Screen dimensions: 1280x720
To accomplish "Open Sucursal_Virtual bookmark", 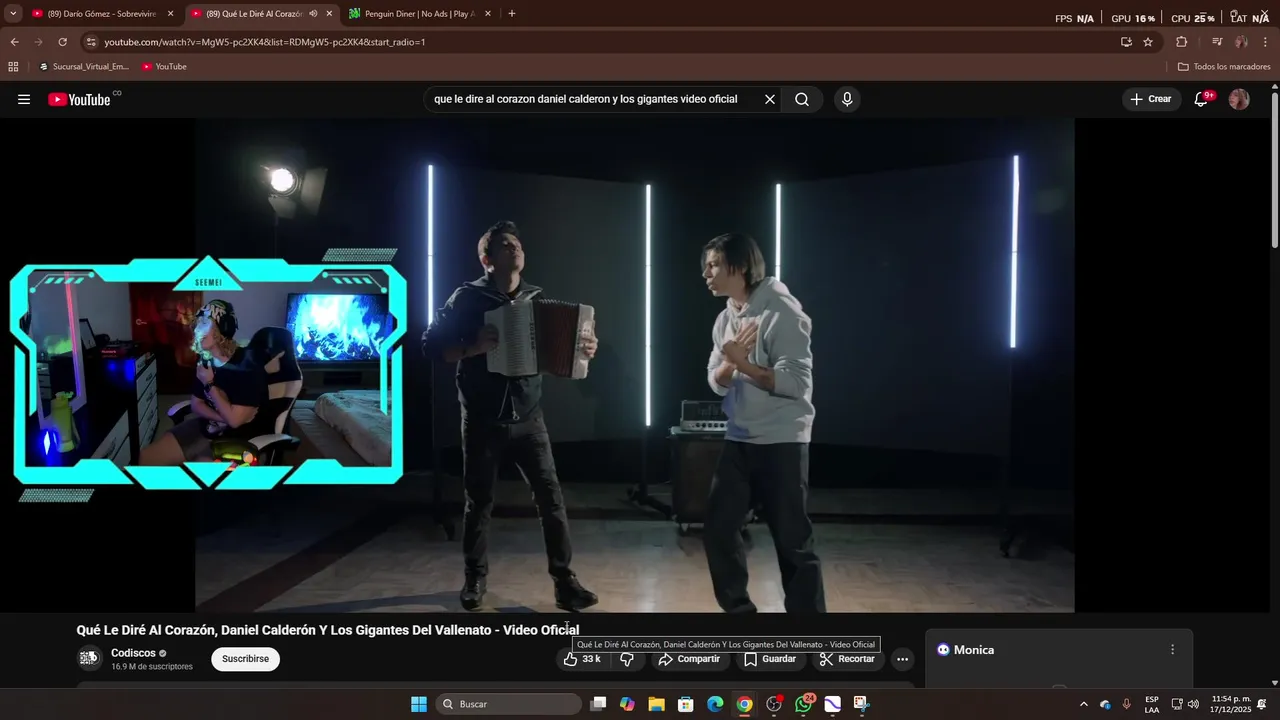I will pyautogui.click(x=84, y=67).
